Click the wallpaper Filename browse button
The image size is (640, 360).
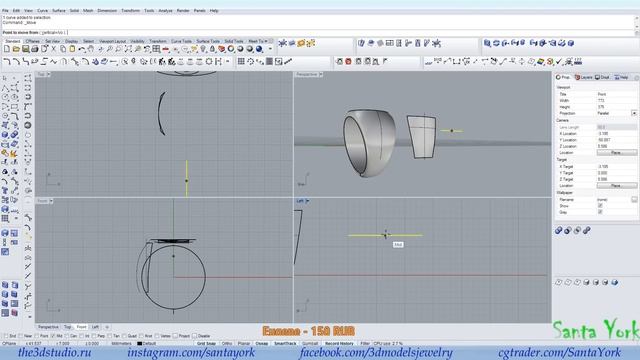634,200
